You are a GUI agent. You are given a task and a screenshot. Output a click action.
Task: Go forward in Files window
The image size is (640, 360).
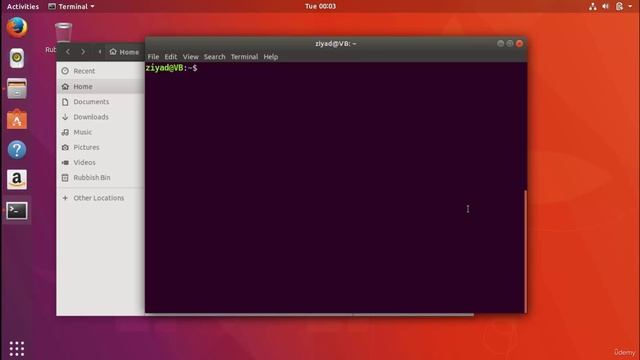(83, 52)
